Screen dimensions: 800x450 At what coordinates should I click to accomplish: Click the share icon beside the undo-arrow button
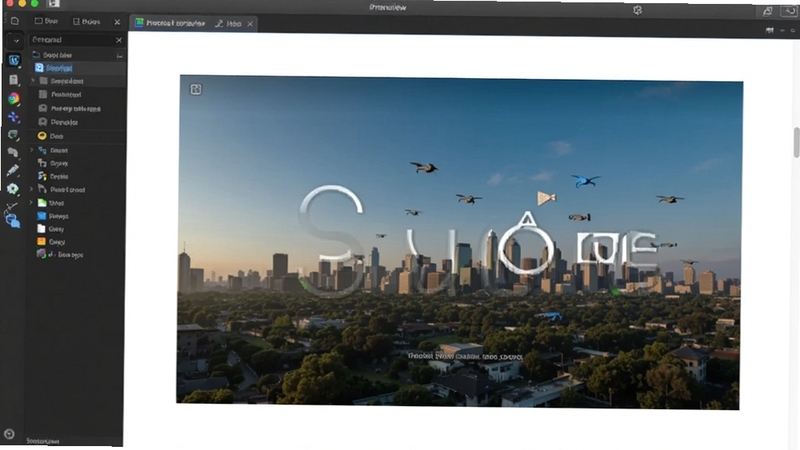point(767,11)
